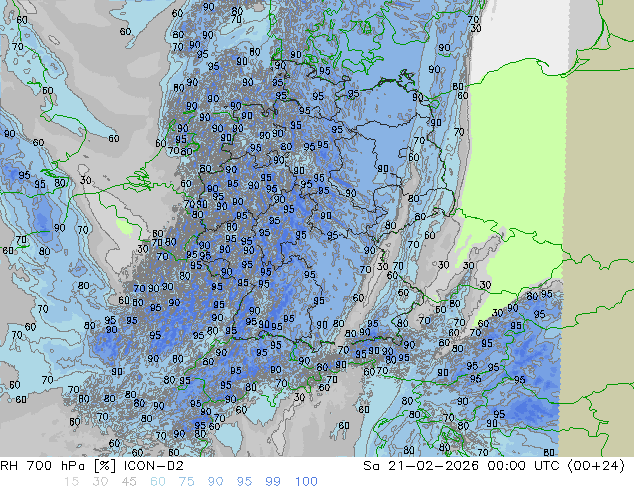
Task: Click the '(00+24)' forecast offset text
Action: pyautogui.click(x=596, y=466)
